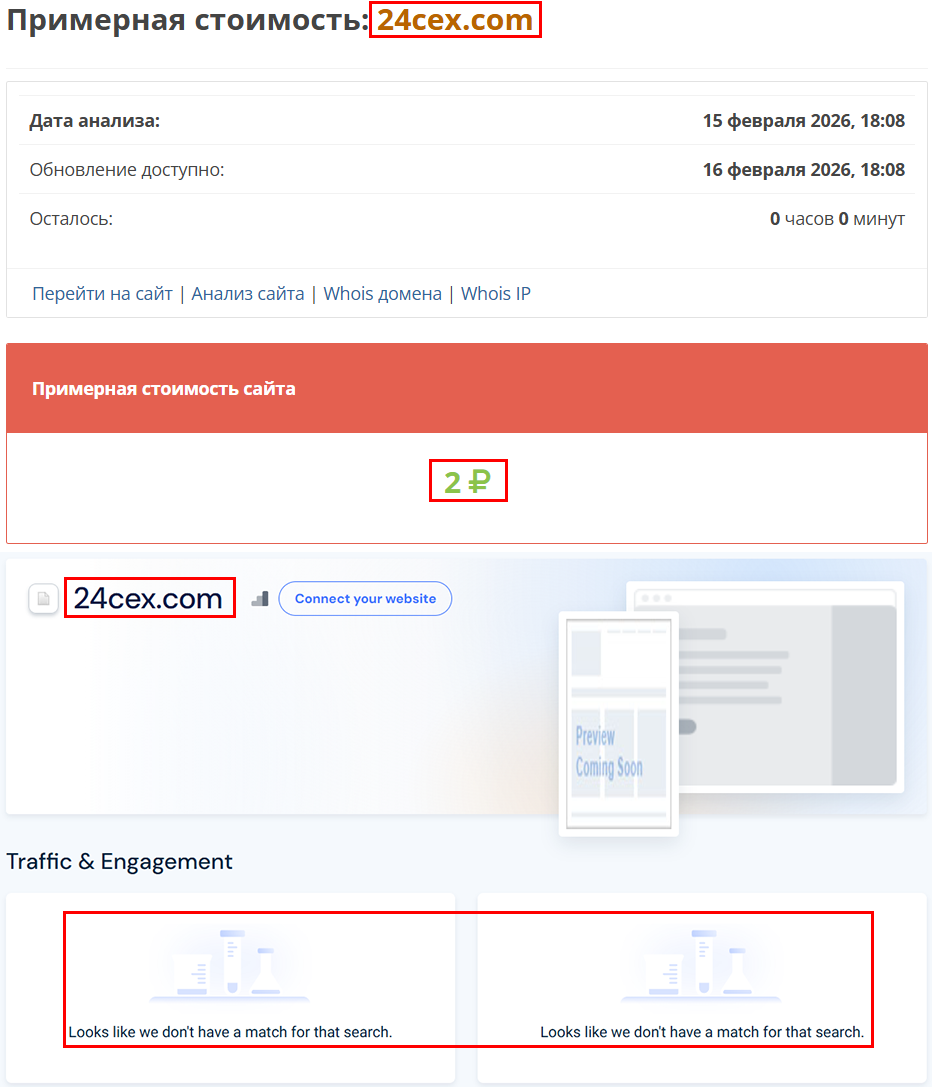Click the green '2 ₽' estimated value
Screen dimensions: 932x1087
[x=466, y=480]
